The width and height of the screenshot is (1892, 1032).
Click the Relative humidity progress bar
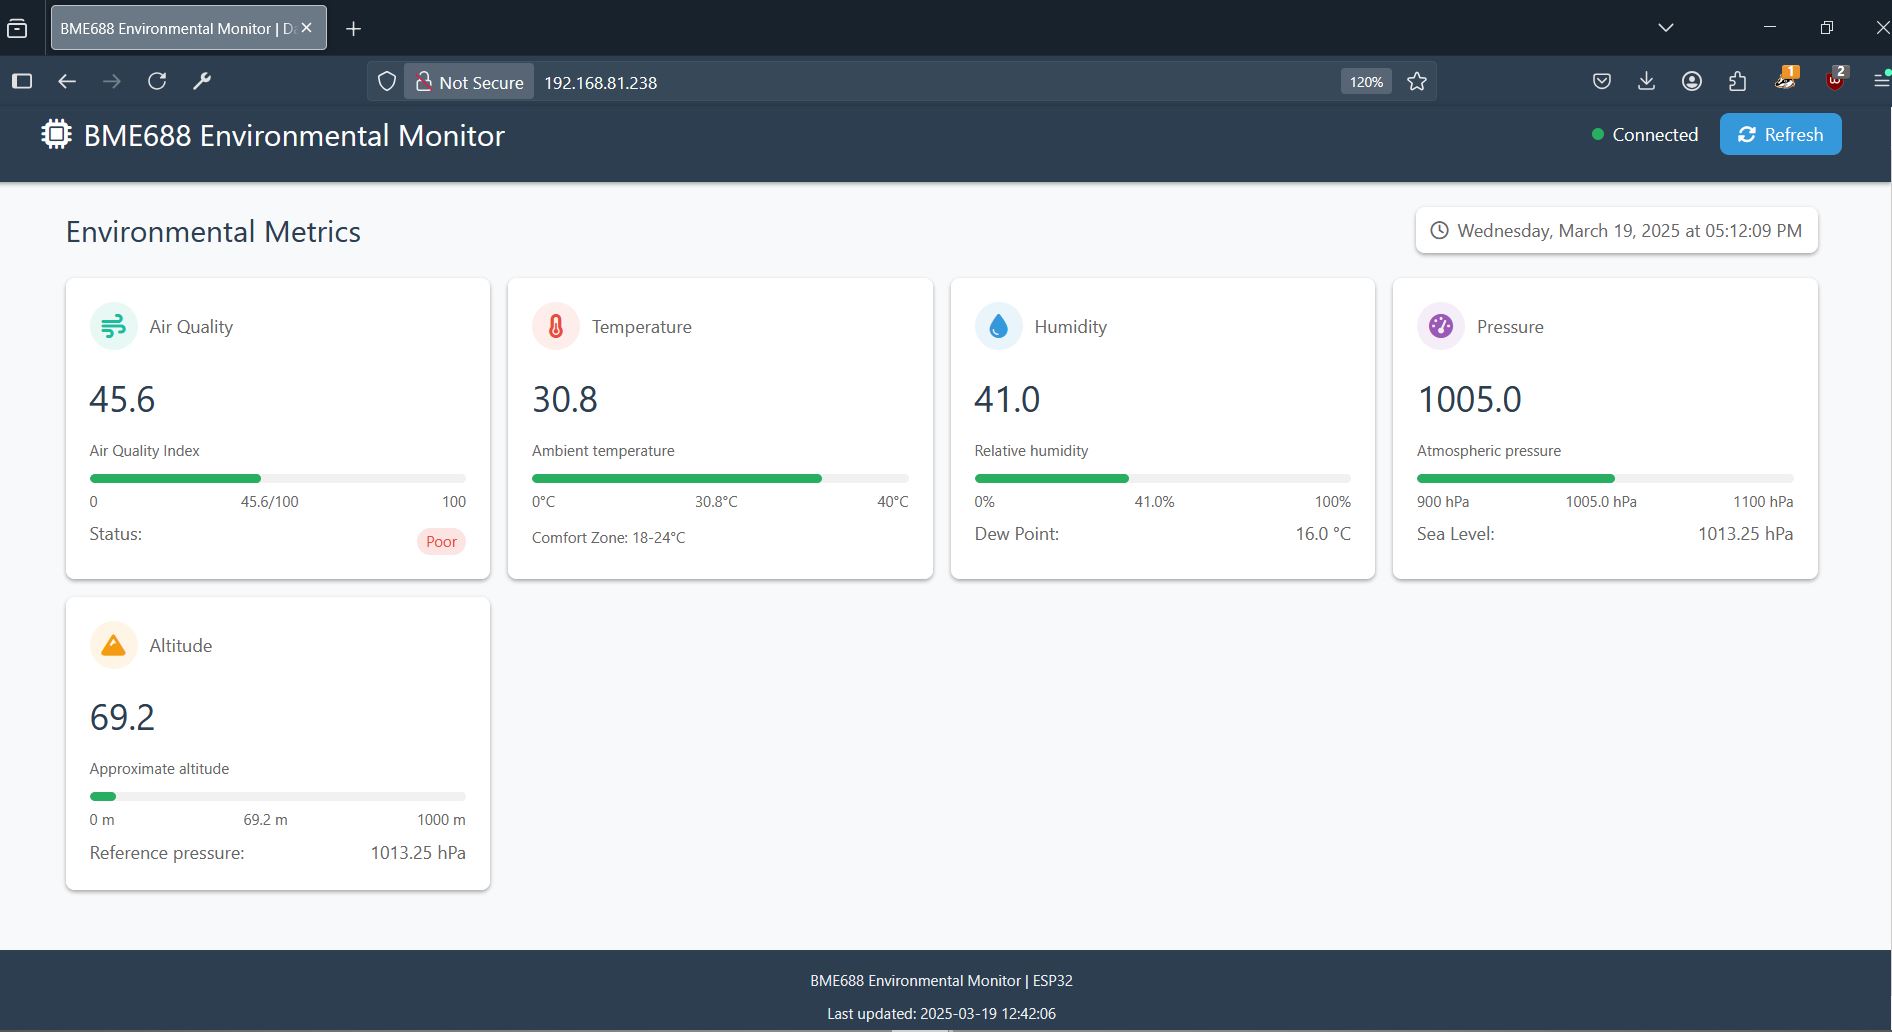click(x=1163, y=479)
